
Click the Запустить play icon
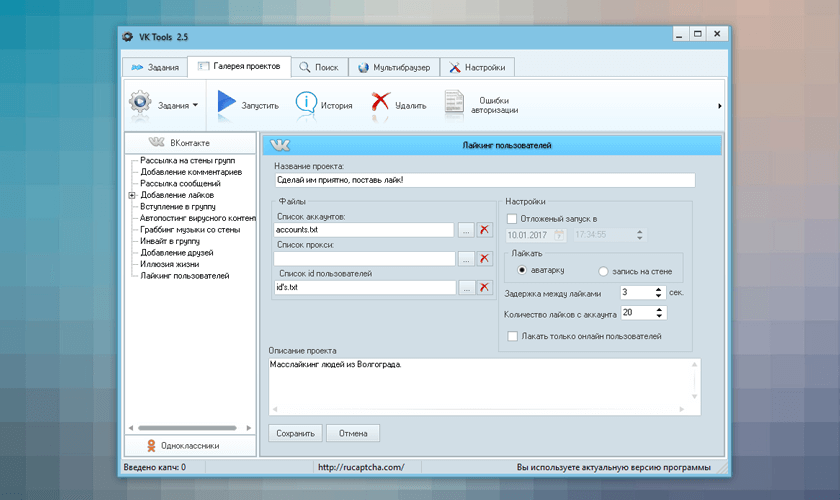(227, 102)
